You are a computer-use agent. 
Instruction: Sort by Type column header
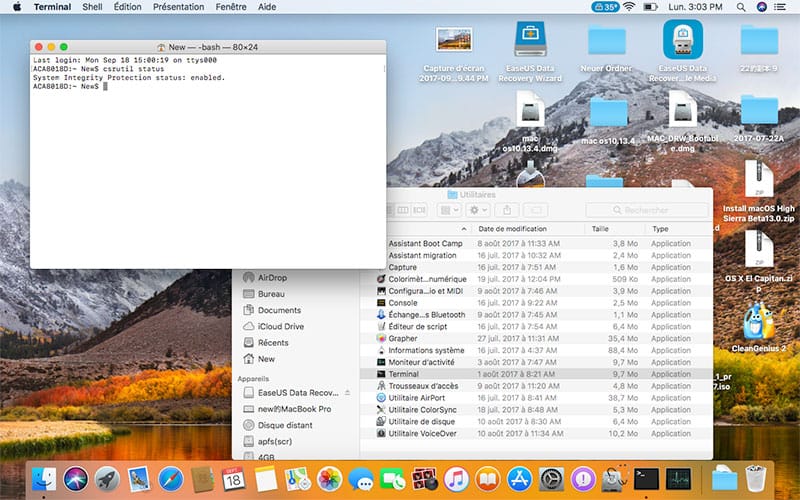coord(660,229)
